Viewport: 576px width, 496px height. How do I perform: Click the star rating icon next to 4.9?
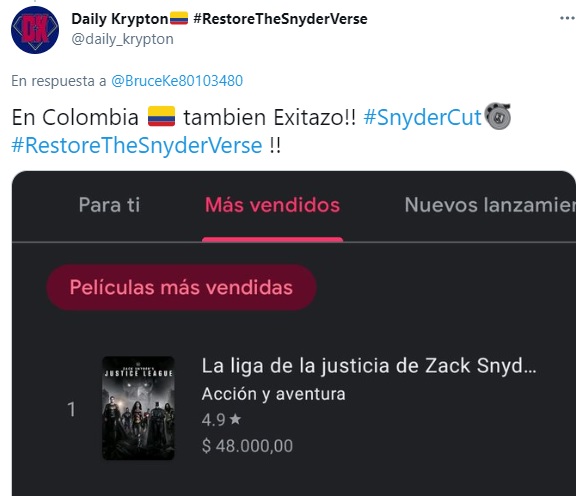point(235,419)
